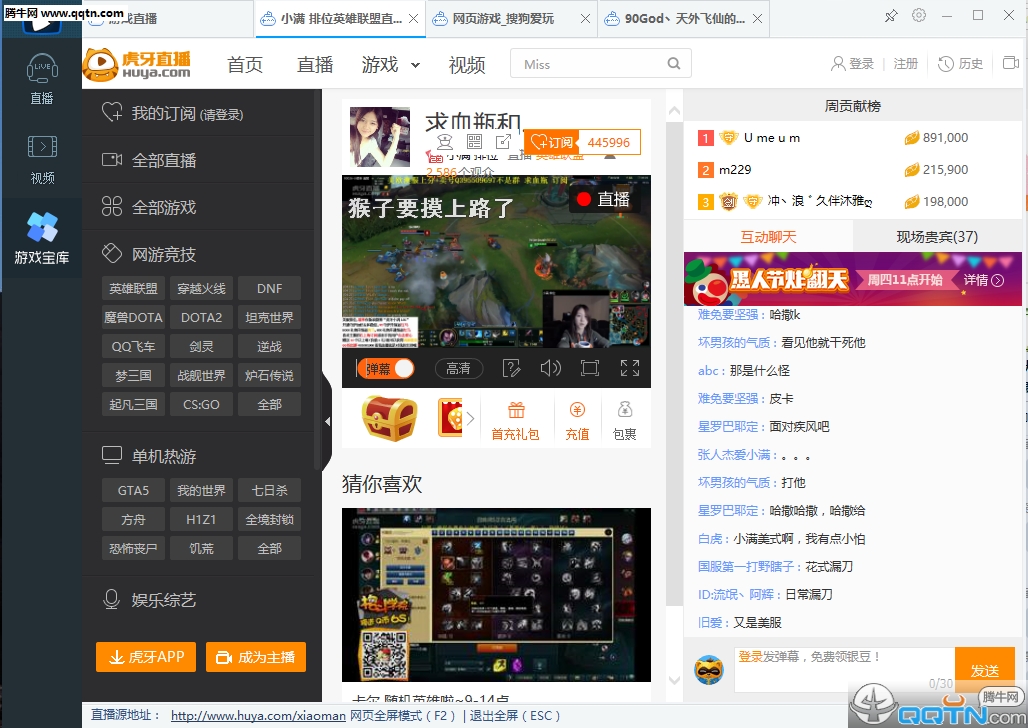The width and height of the screenshot is (1028, 728).
Task: Open the 充值 recharge option
Action: (x=577, y=421)
